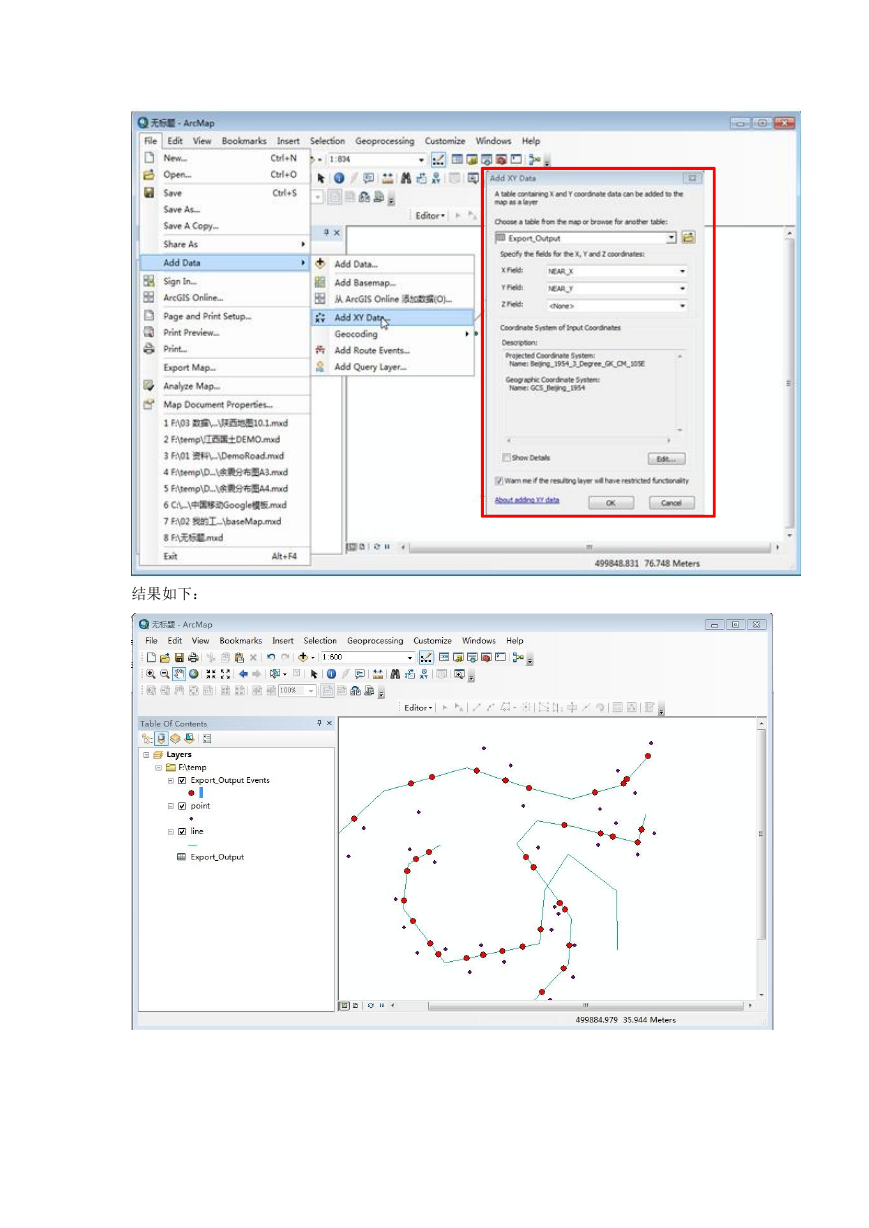Select Zoom Out tool in result ArcMap window
The width and height of the screenshot is (869, 1228).
click(164, 673)
